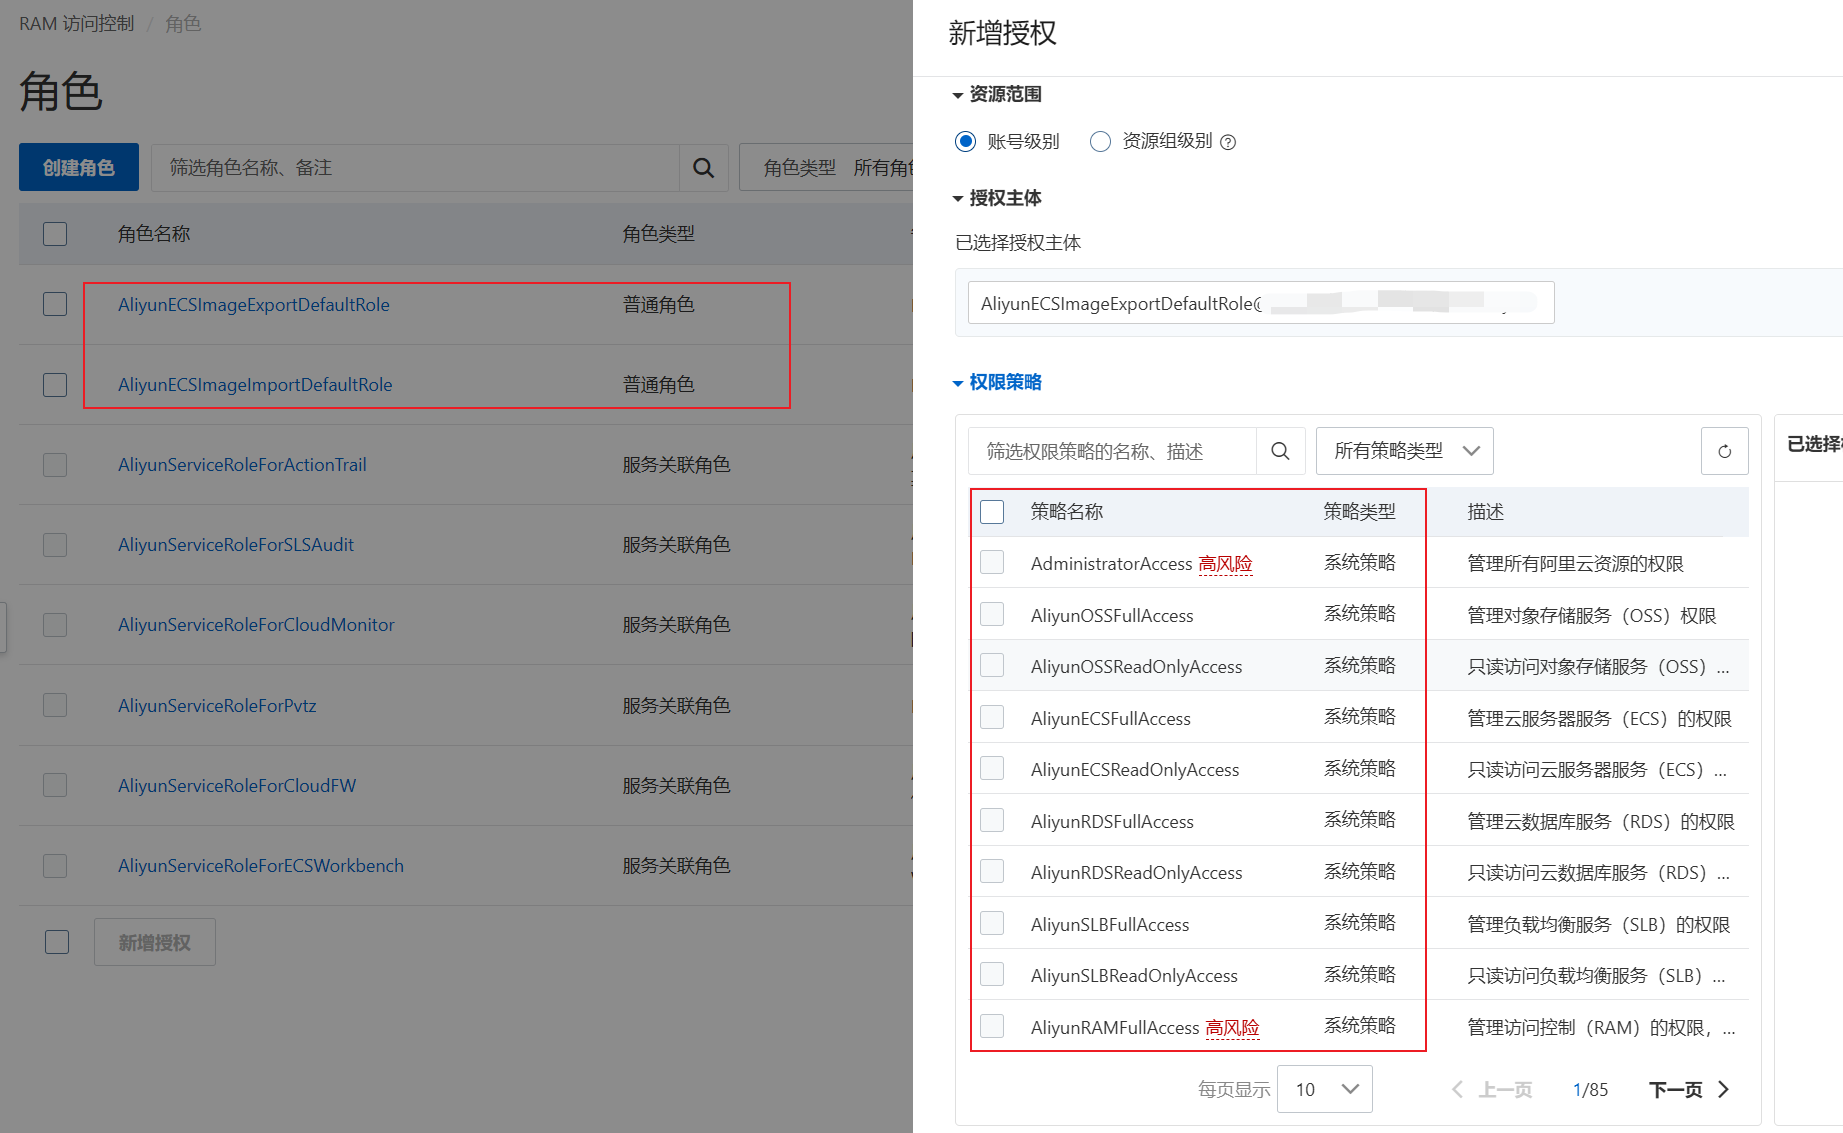Click the role name filter input field
The width and height of the screenshot is (1843, 1133).
point(414,168)
